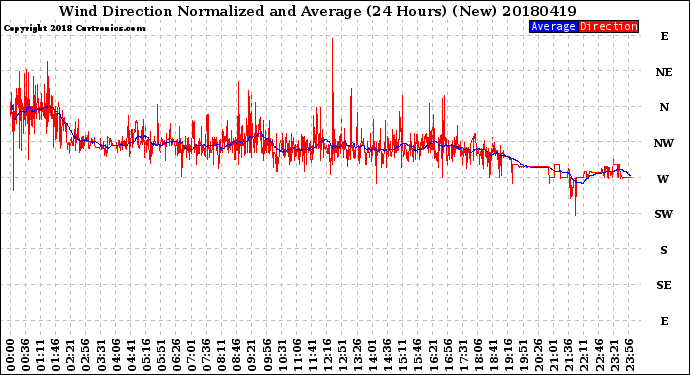This screenshot has height=375, width=690.
Task: Click the 01:46 time axis label
Action: (x=55, y=355)
